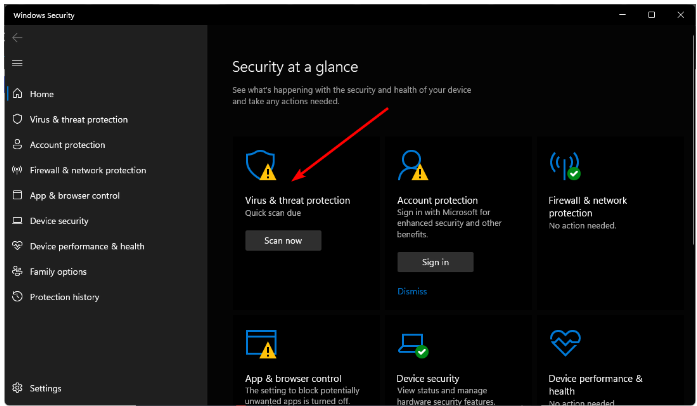
Task: Open Settings at bottom of sidebar
Action: [45, 389]
